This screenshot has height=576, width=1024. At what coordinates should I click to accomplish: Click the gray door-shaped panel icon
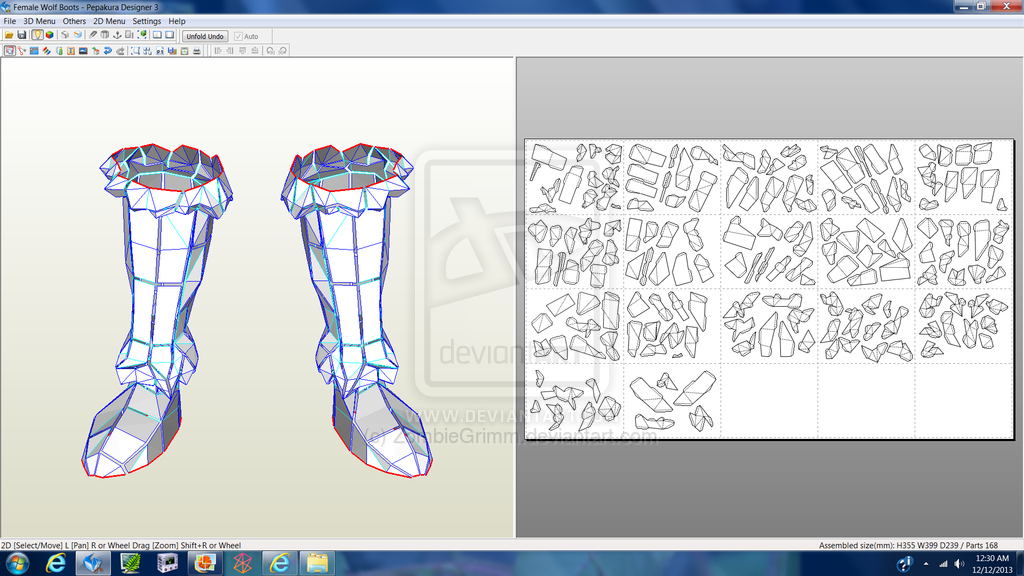pyautogui.click(x=129, y=35)
